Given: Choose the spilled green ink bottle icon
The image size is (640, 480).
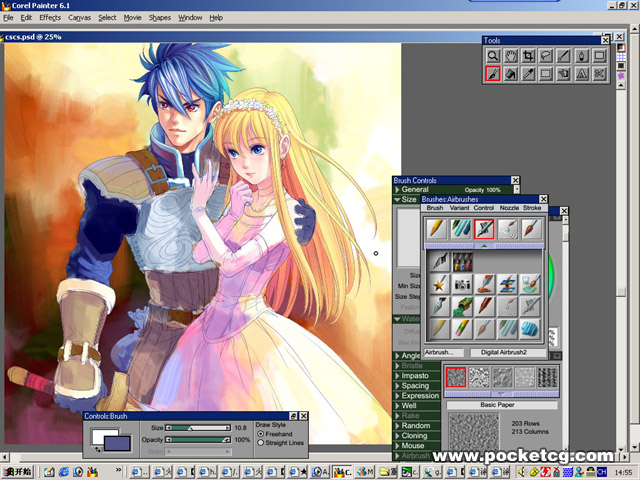Looking at the screenshot, I should coord(462,307).
